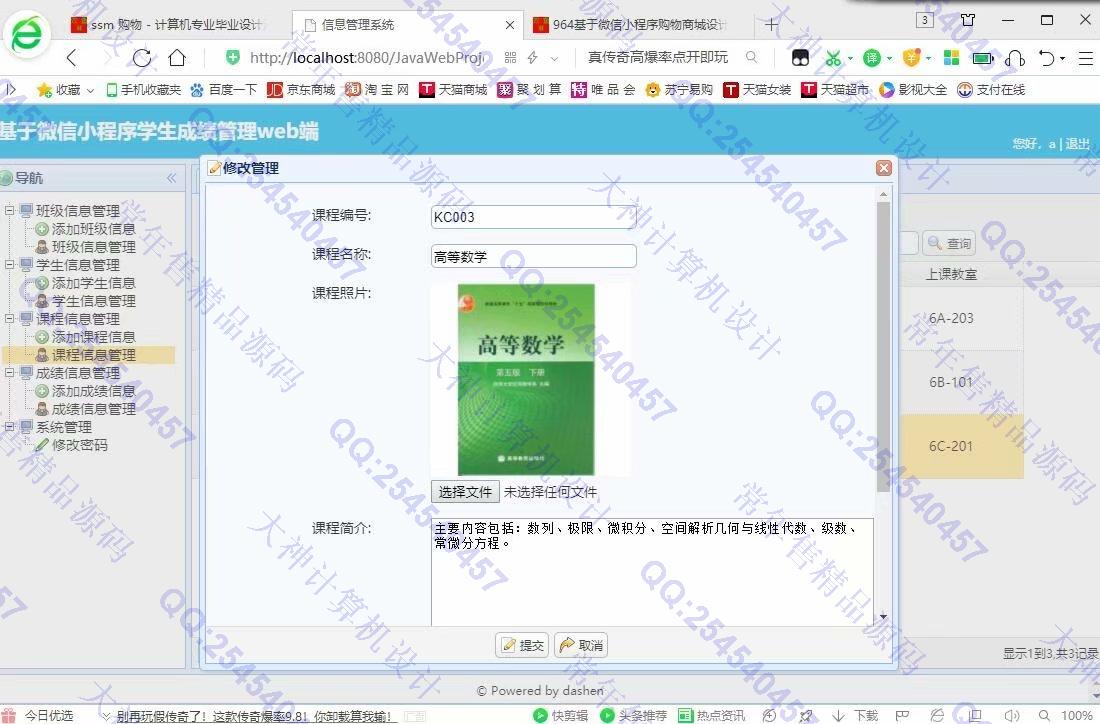The image size is (1100, 724).
Task: Click the dialog vertical scrollbar
Action: tap(883, 347)
